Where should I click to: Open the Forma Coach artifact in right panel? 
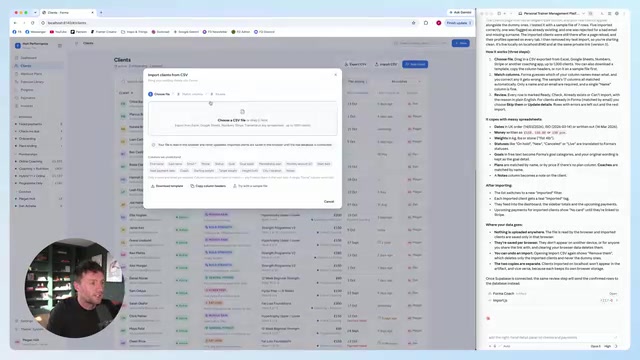pos(553,293)
